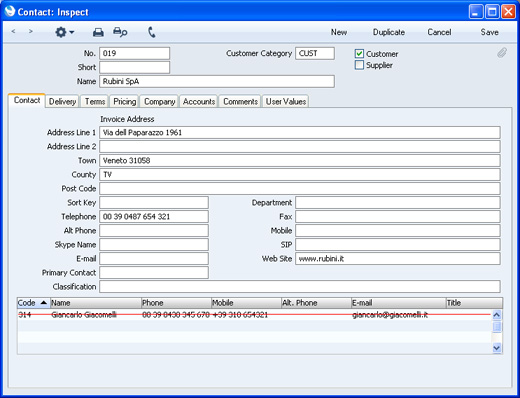Image resolution: width=520 pixels, height=398 pixels.
Task: Click the County field
Action: point(300,174)
